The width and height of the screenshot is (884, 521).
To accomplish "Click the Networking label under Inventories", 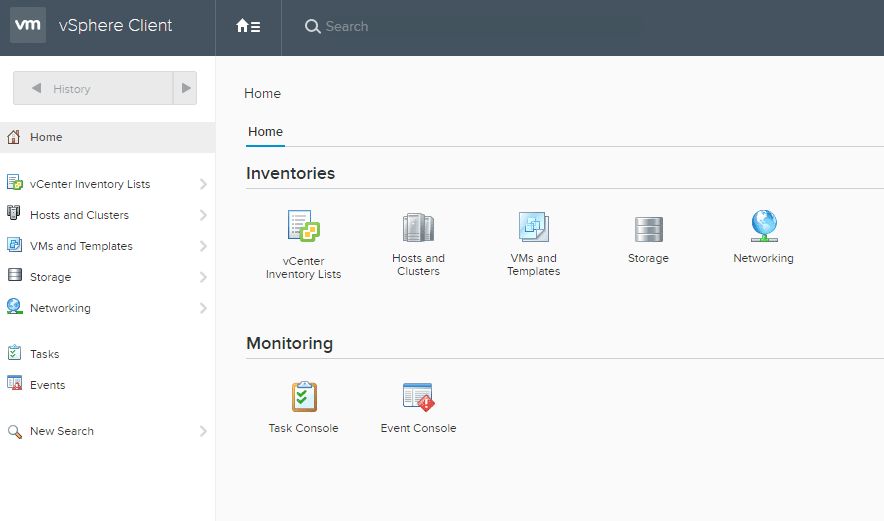I will 763,258.
